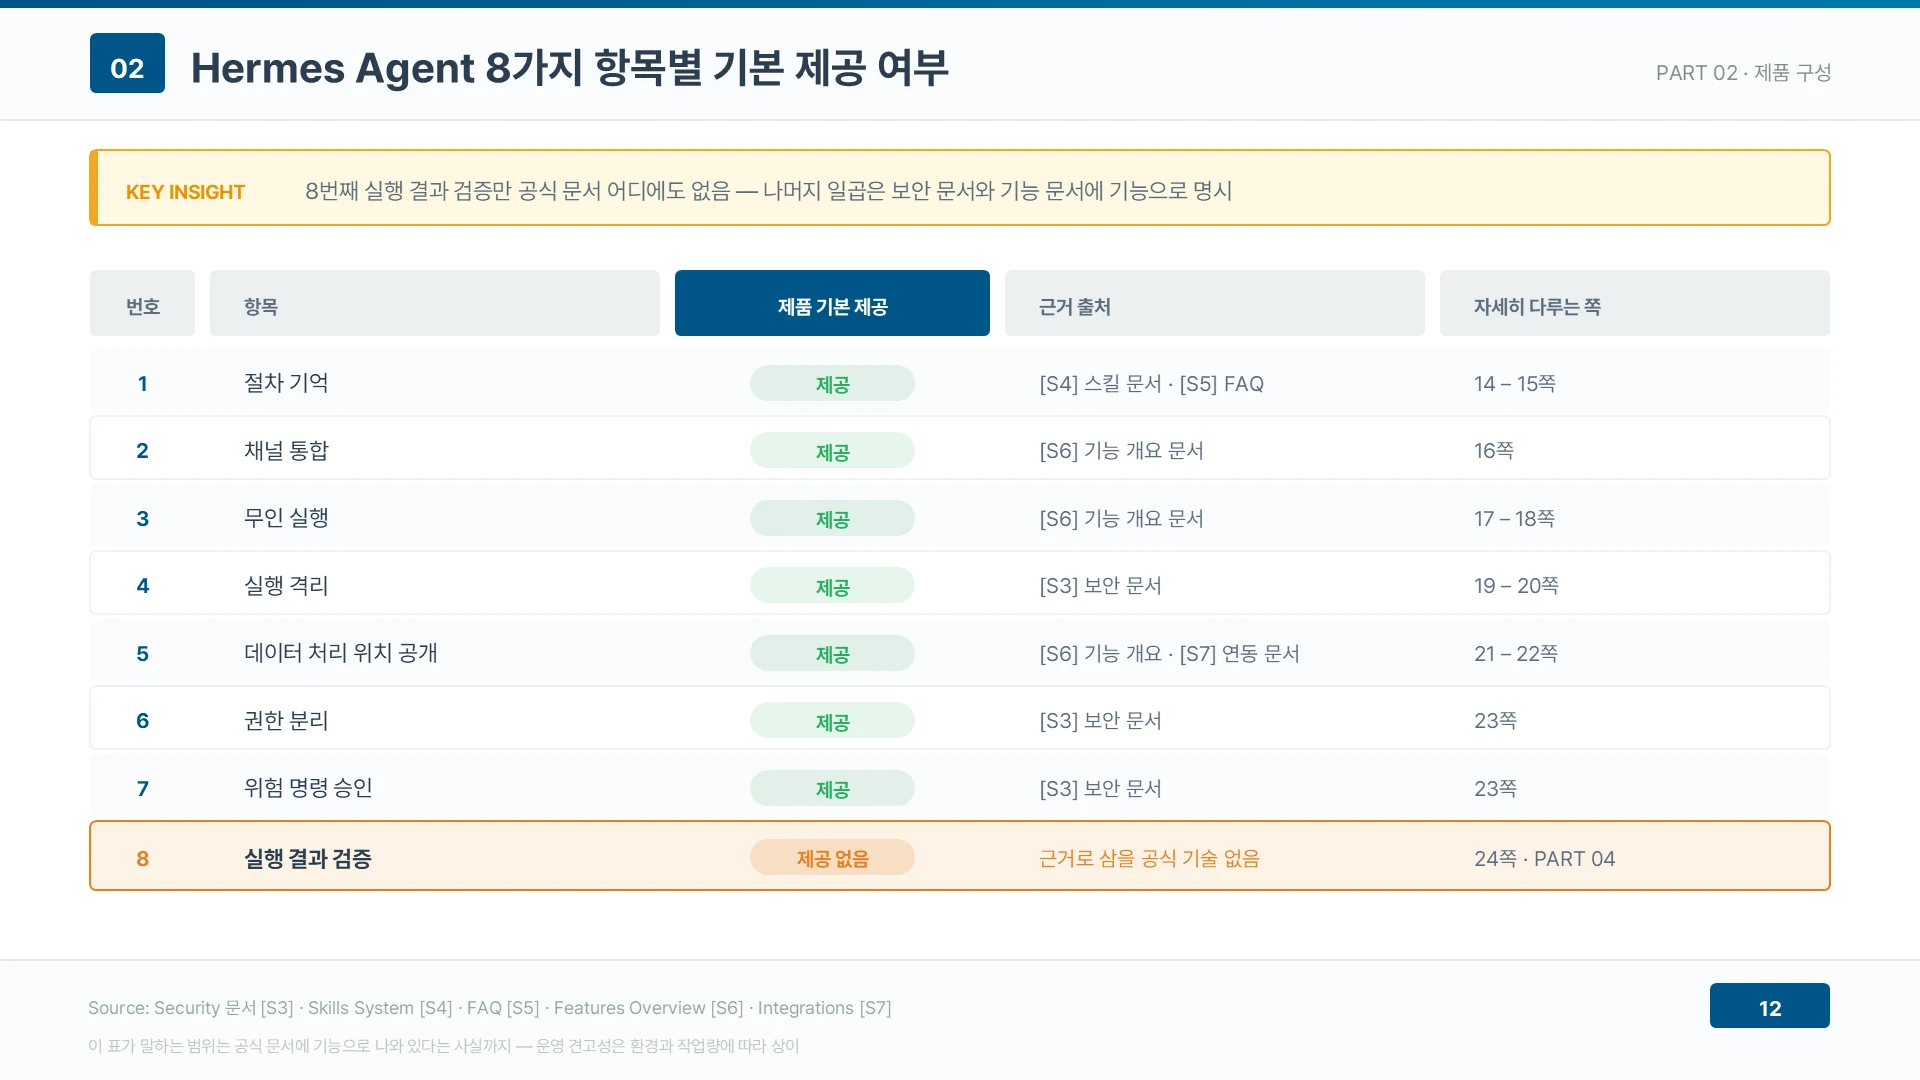This screenshot has width=1920, height=1080.
Task: Click the '24쪽 · PART 04' page reference
Action: point(1544,859)
